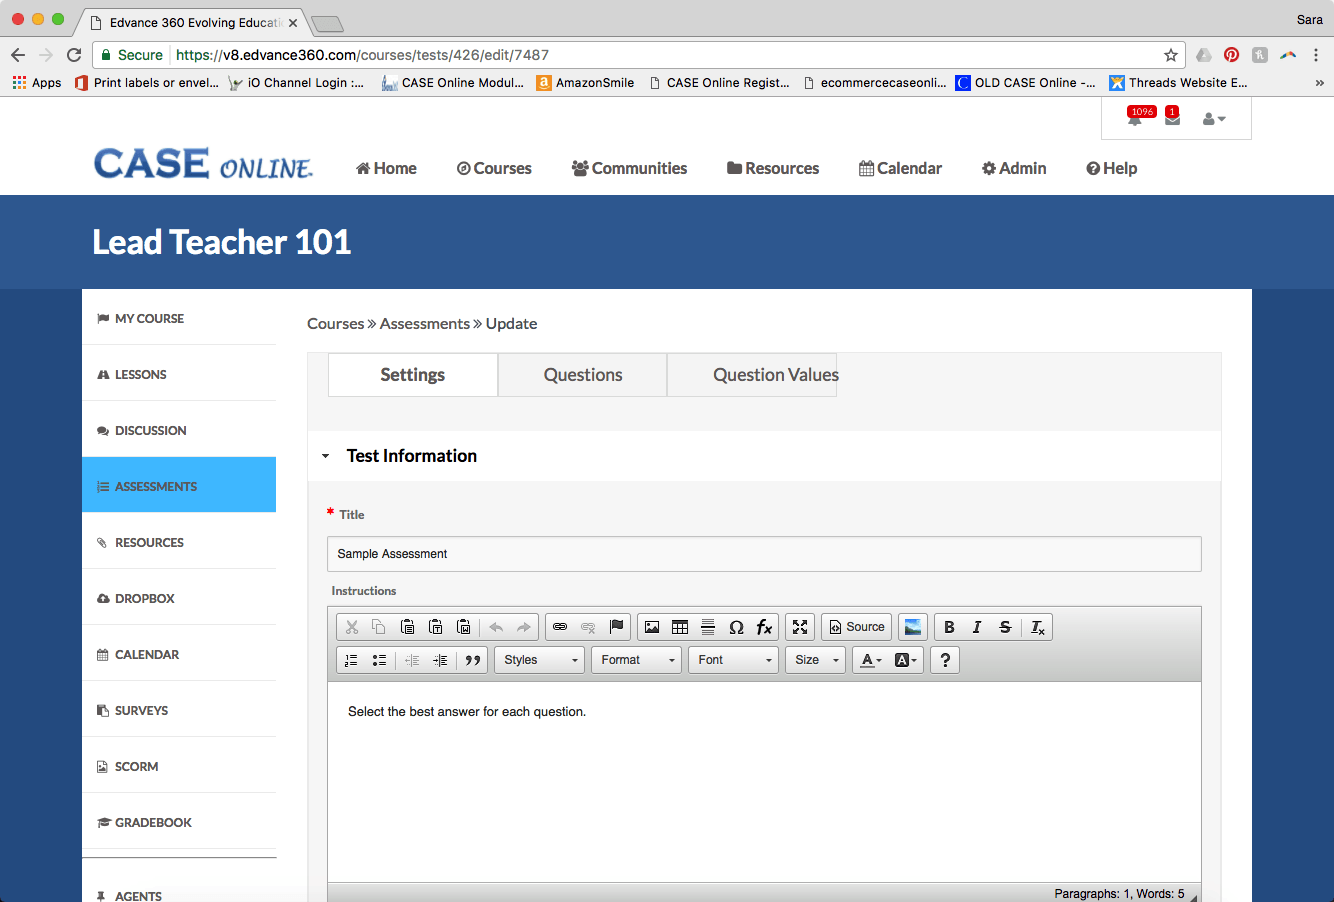Click the Anchor flag icon
The width and height of the screenshot is (1334, 902).
click(x=616, y=627)
